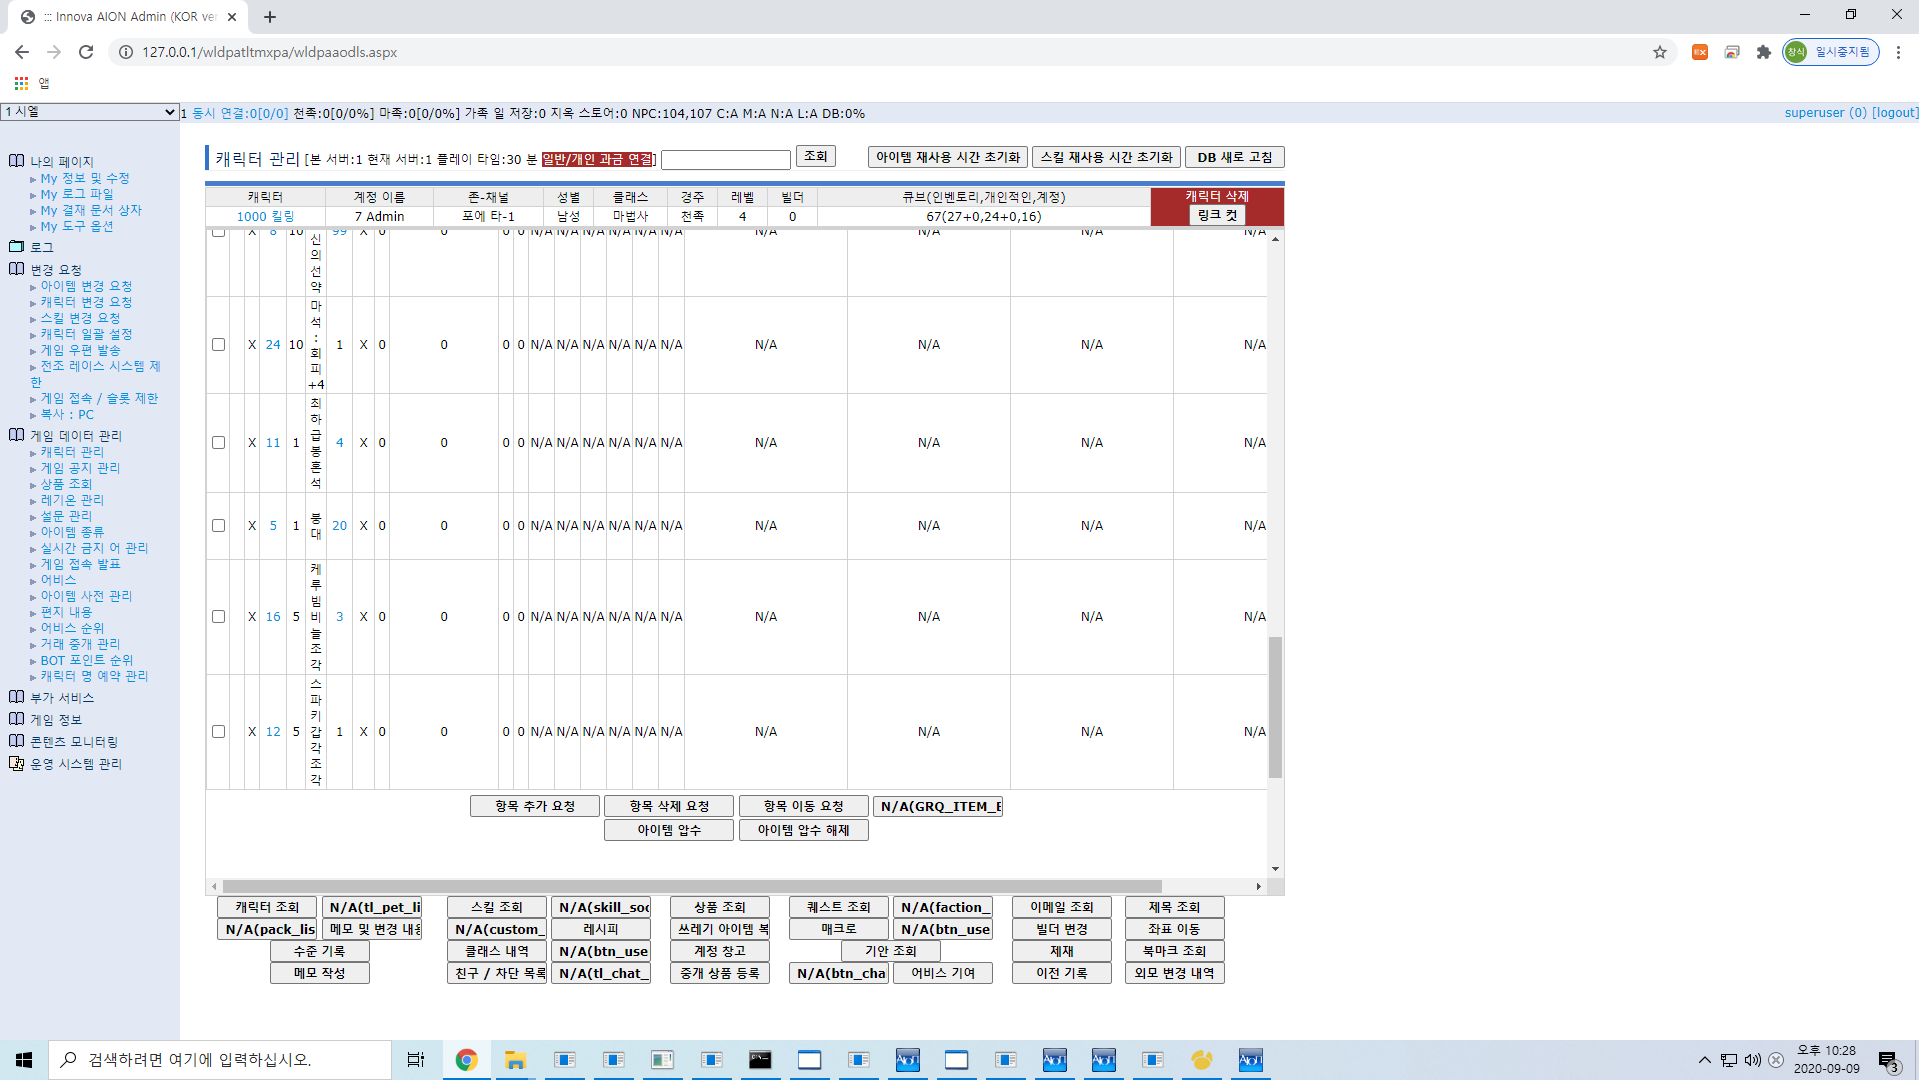Reload the page with the refresh icon
The image size is (1919, 1080).
pos(86,52)
